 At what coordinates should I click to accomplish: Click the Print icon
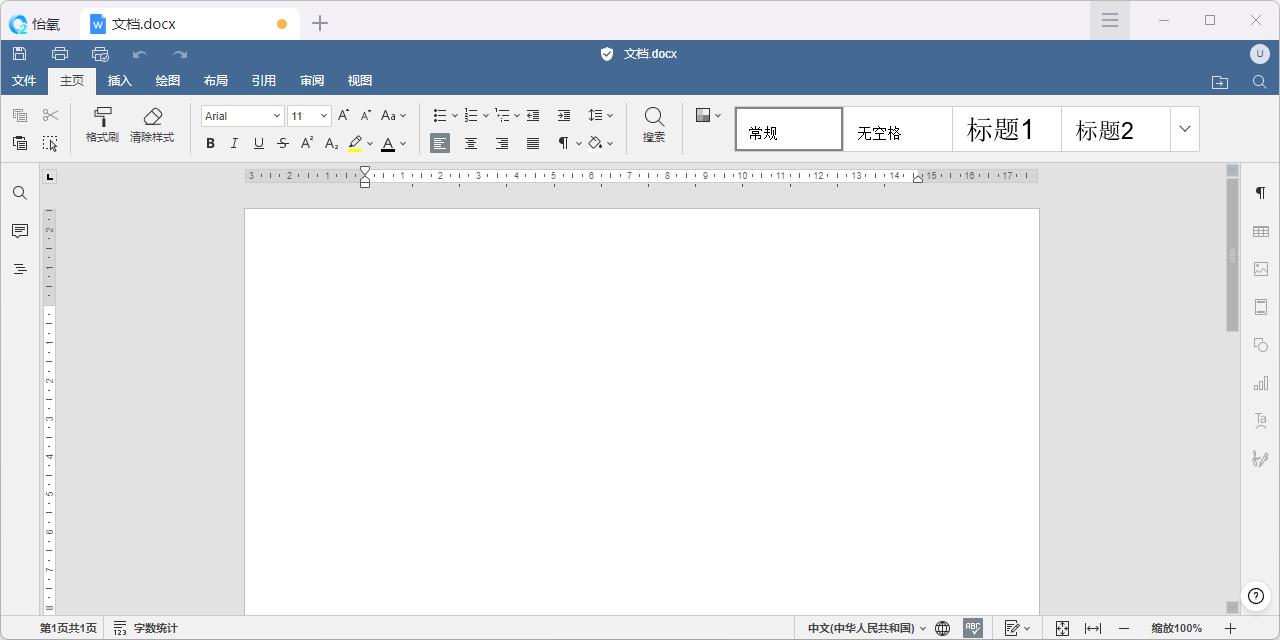click(60, 54)
